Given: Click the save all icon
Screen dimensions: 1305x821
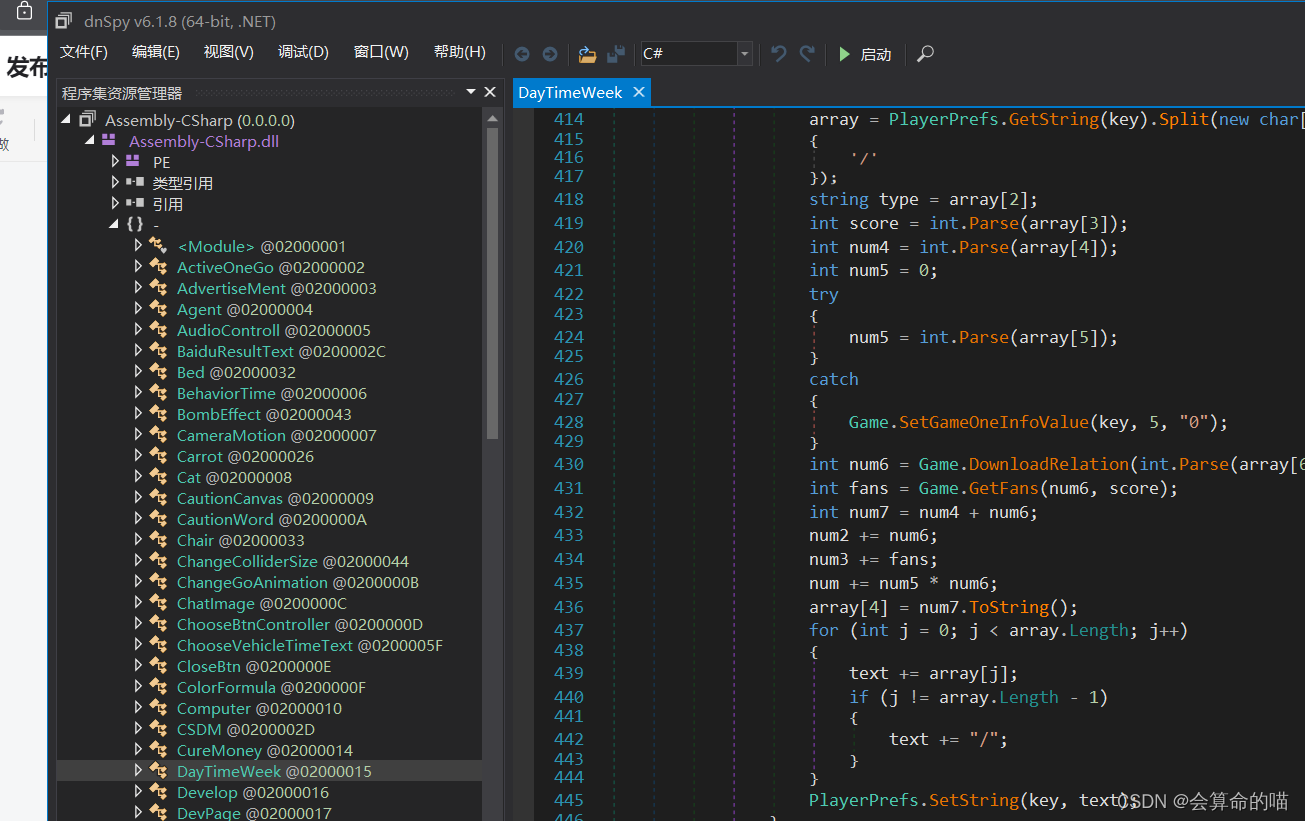Looking at the screenshot, I should [616, 54].
